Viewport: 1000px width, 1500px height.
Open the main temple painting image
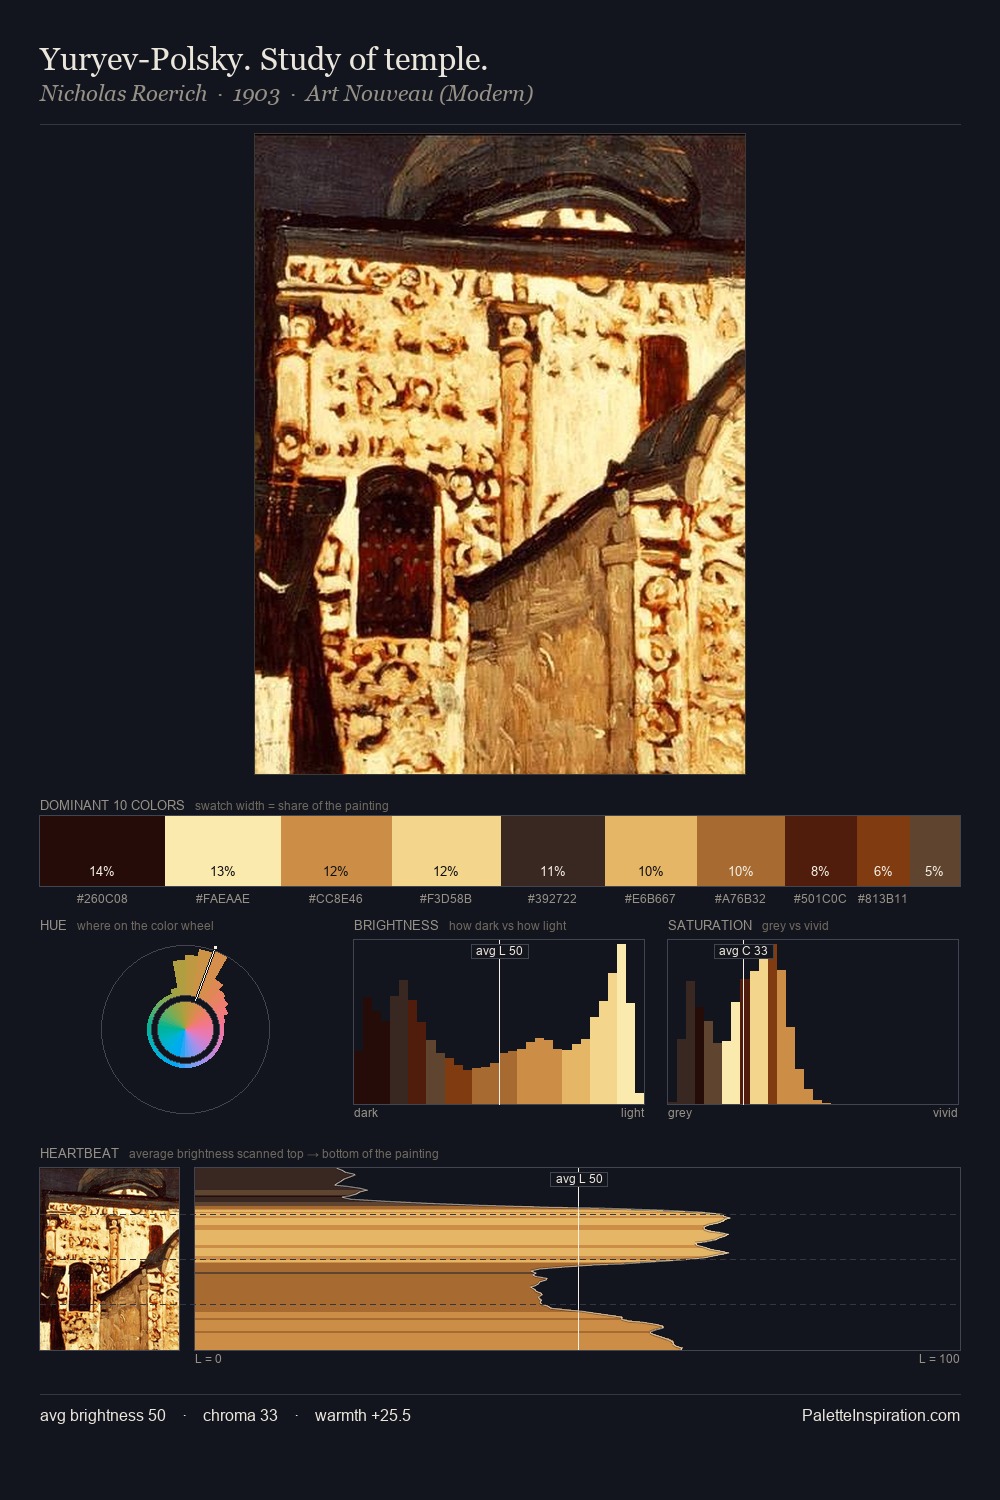500,454
